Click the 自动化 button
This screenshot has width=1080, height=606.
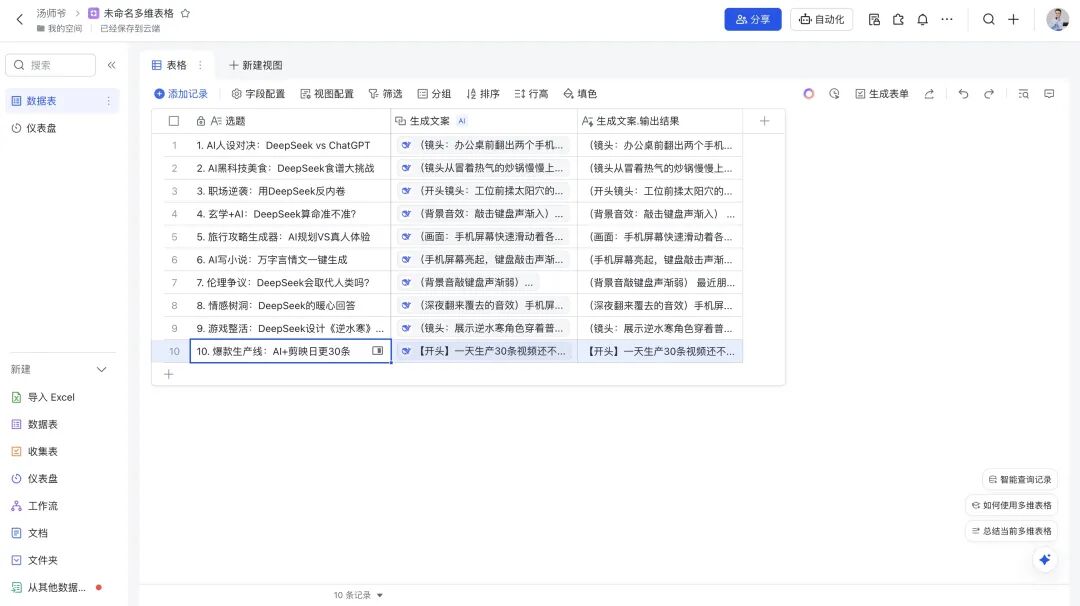click(x=821, y=19)
